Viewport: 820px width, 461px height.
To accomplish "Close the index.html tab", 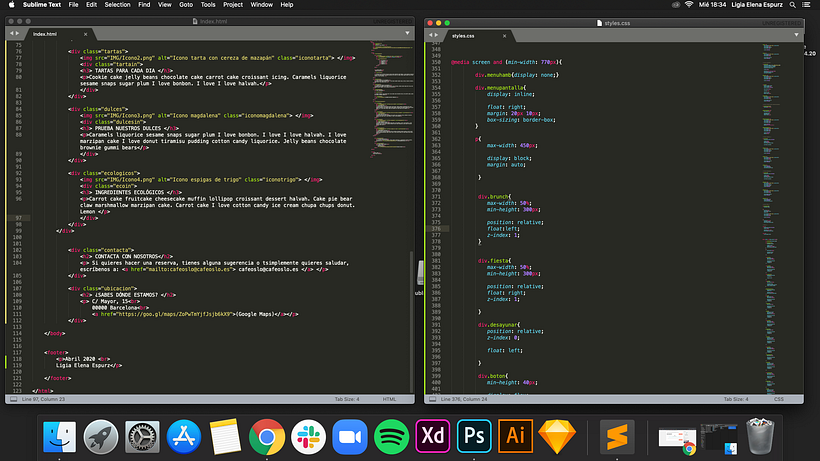I will click(x=86, y=34).
